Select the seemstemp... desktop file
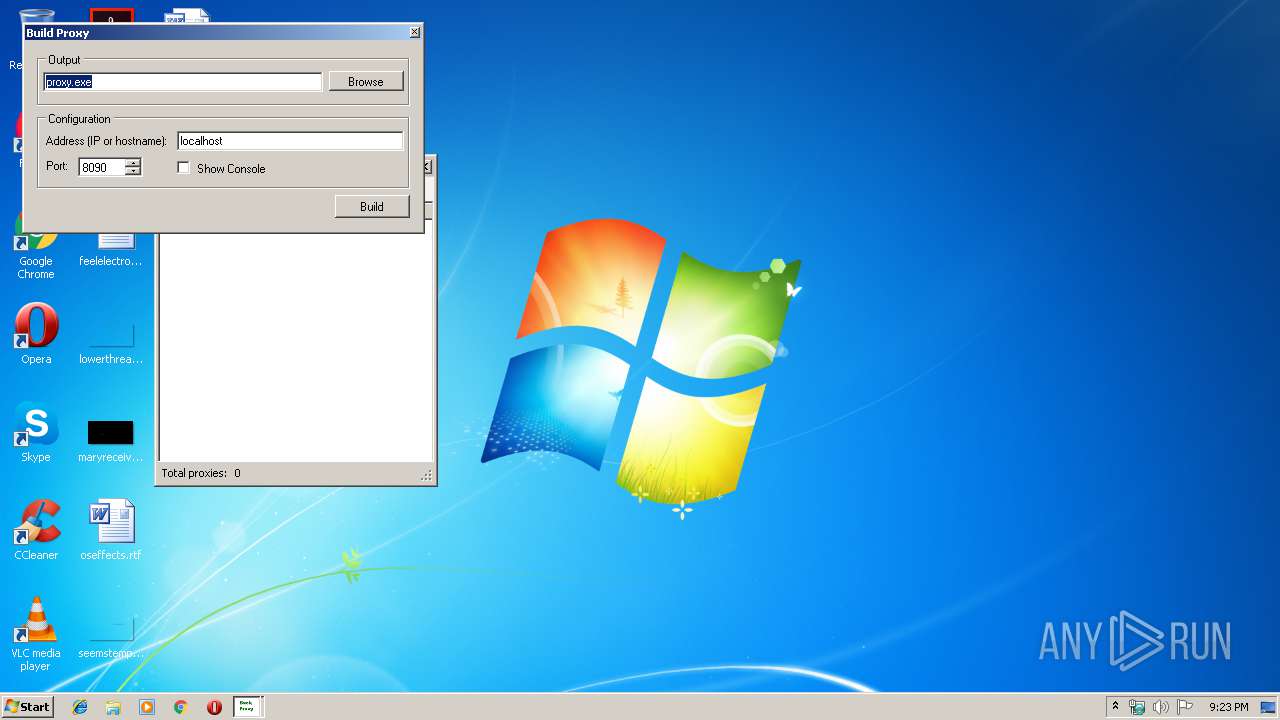This screenshot has height=720, width=1280. tap(111, 637)
